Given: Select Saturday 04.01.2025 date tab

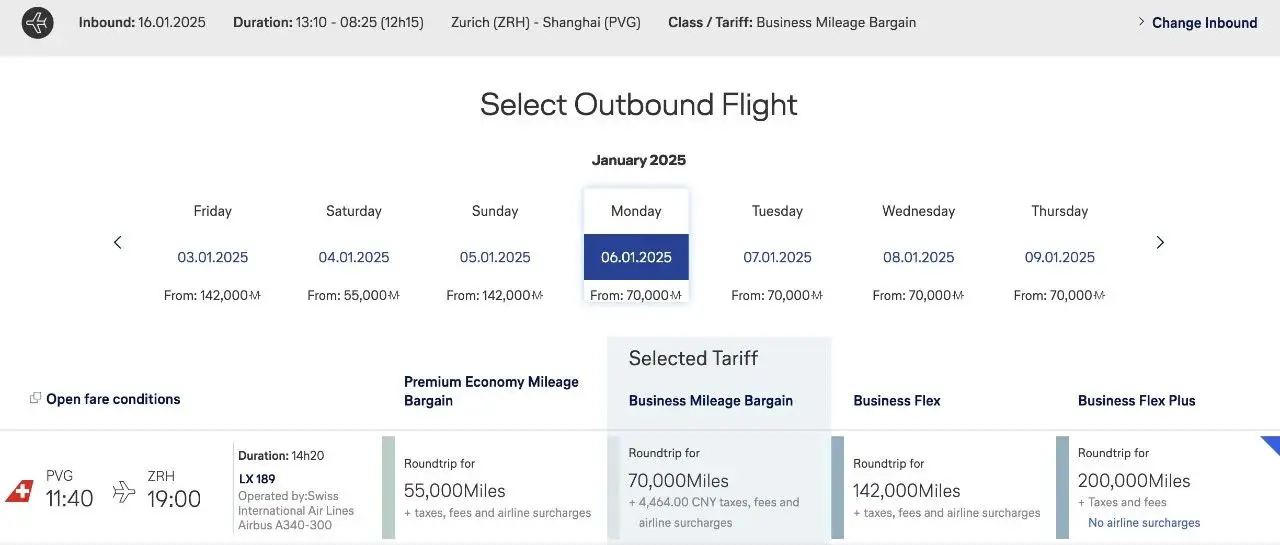Looking at the screenshot, I should [354, 256].
